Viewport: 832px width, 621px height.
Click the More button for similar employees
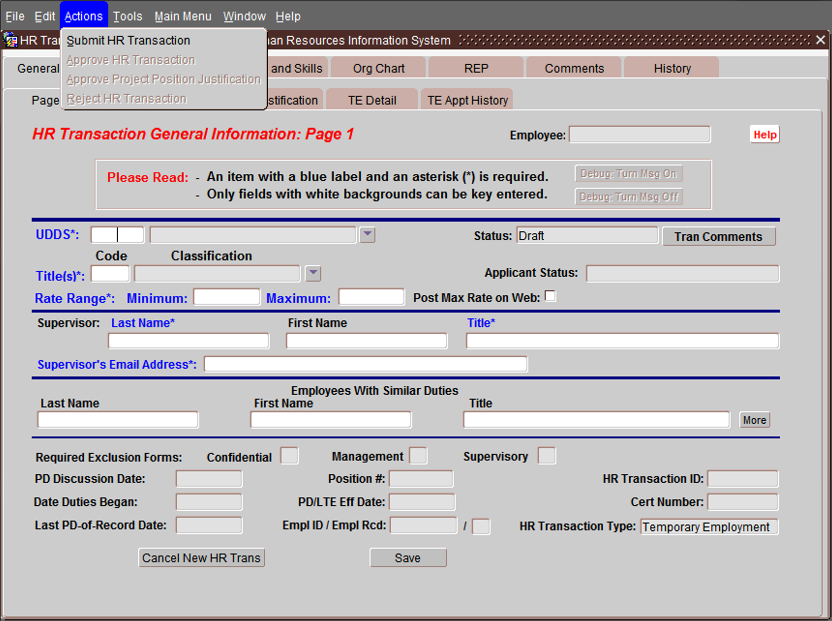754,420
